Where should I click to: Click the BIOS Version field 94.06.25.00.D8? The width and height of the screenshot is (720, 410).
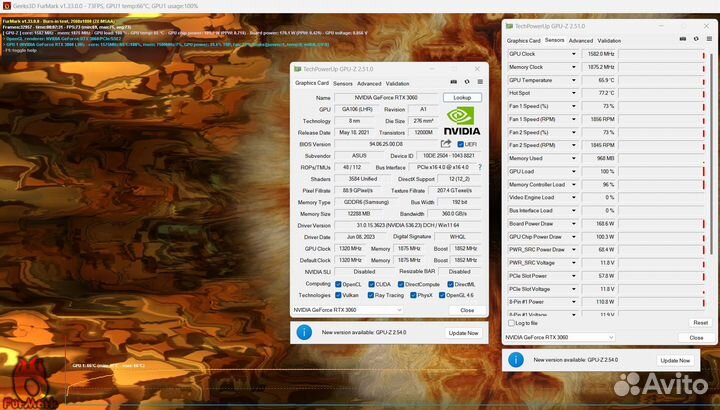pos(386,144)
